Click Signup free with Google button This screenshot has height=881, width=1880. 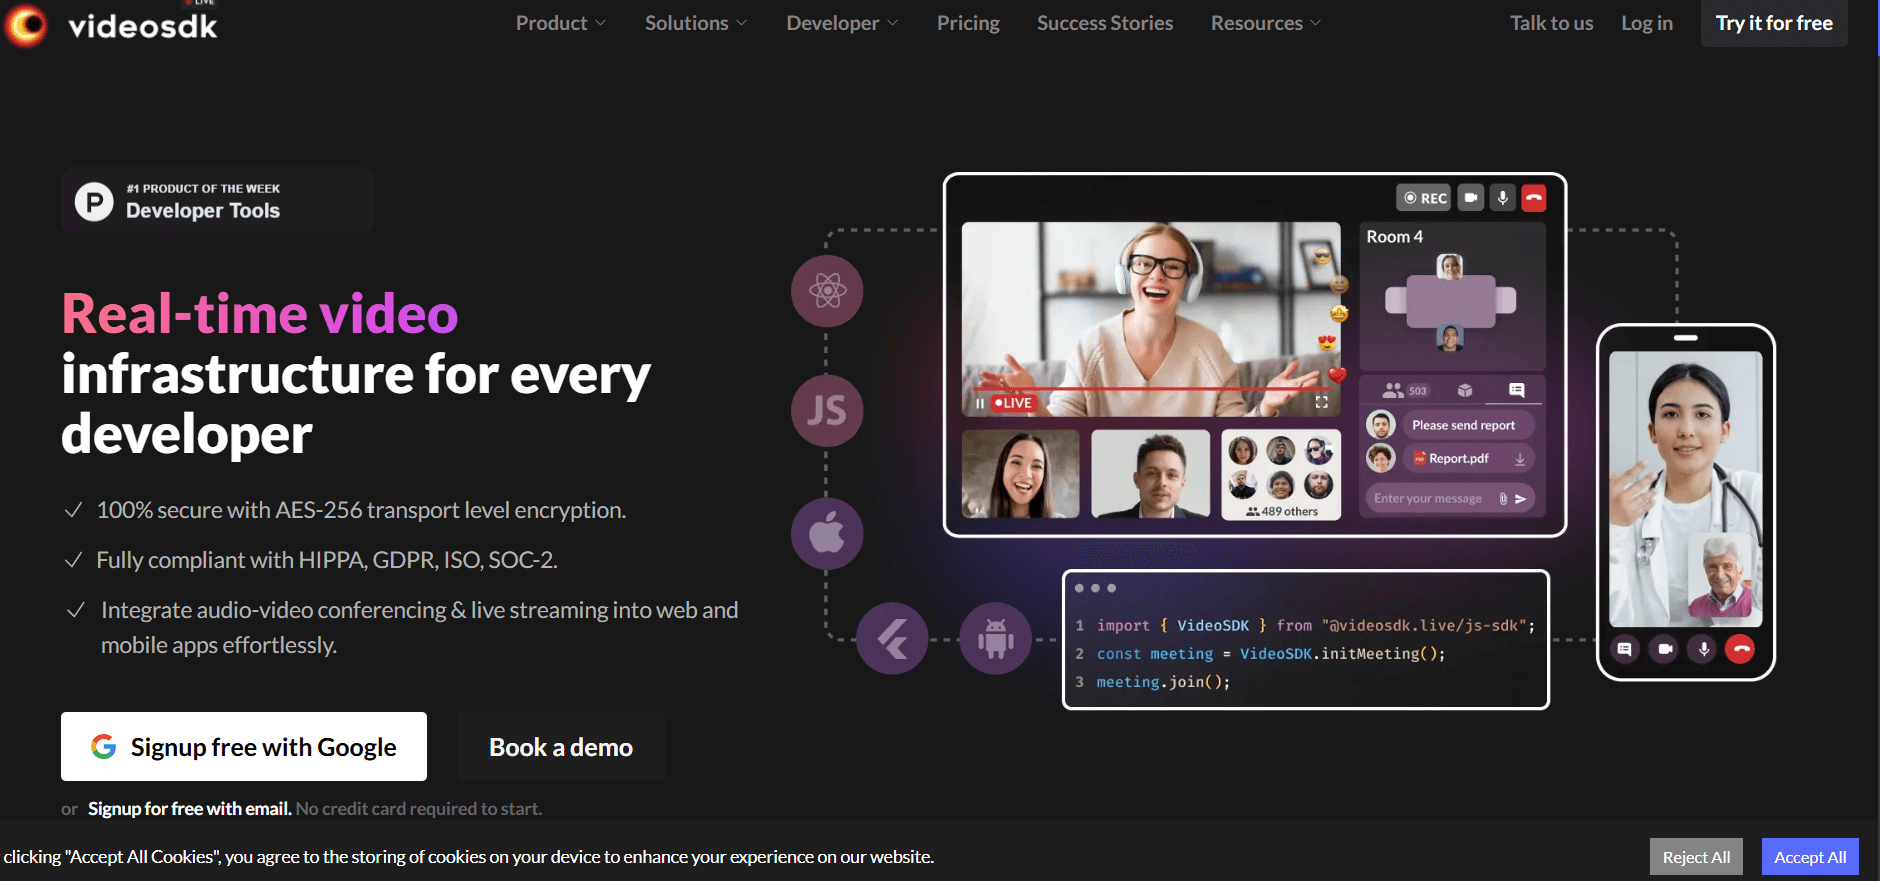pyautogui.click(x=244, y=747)
